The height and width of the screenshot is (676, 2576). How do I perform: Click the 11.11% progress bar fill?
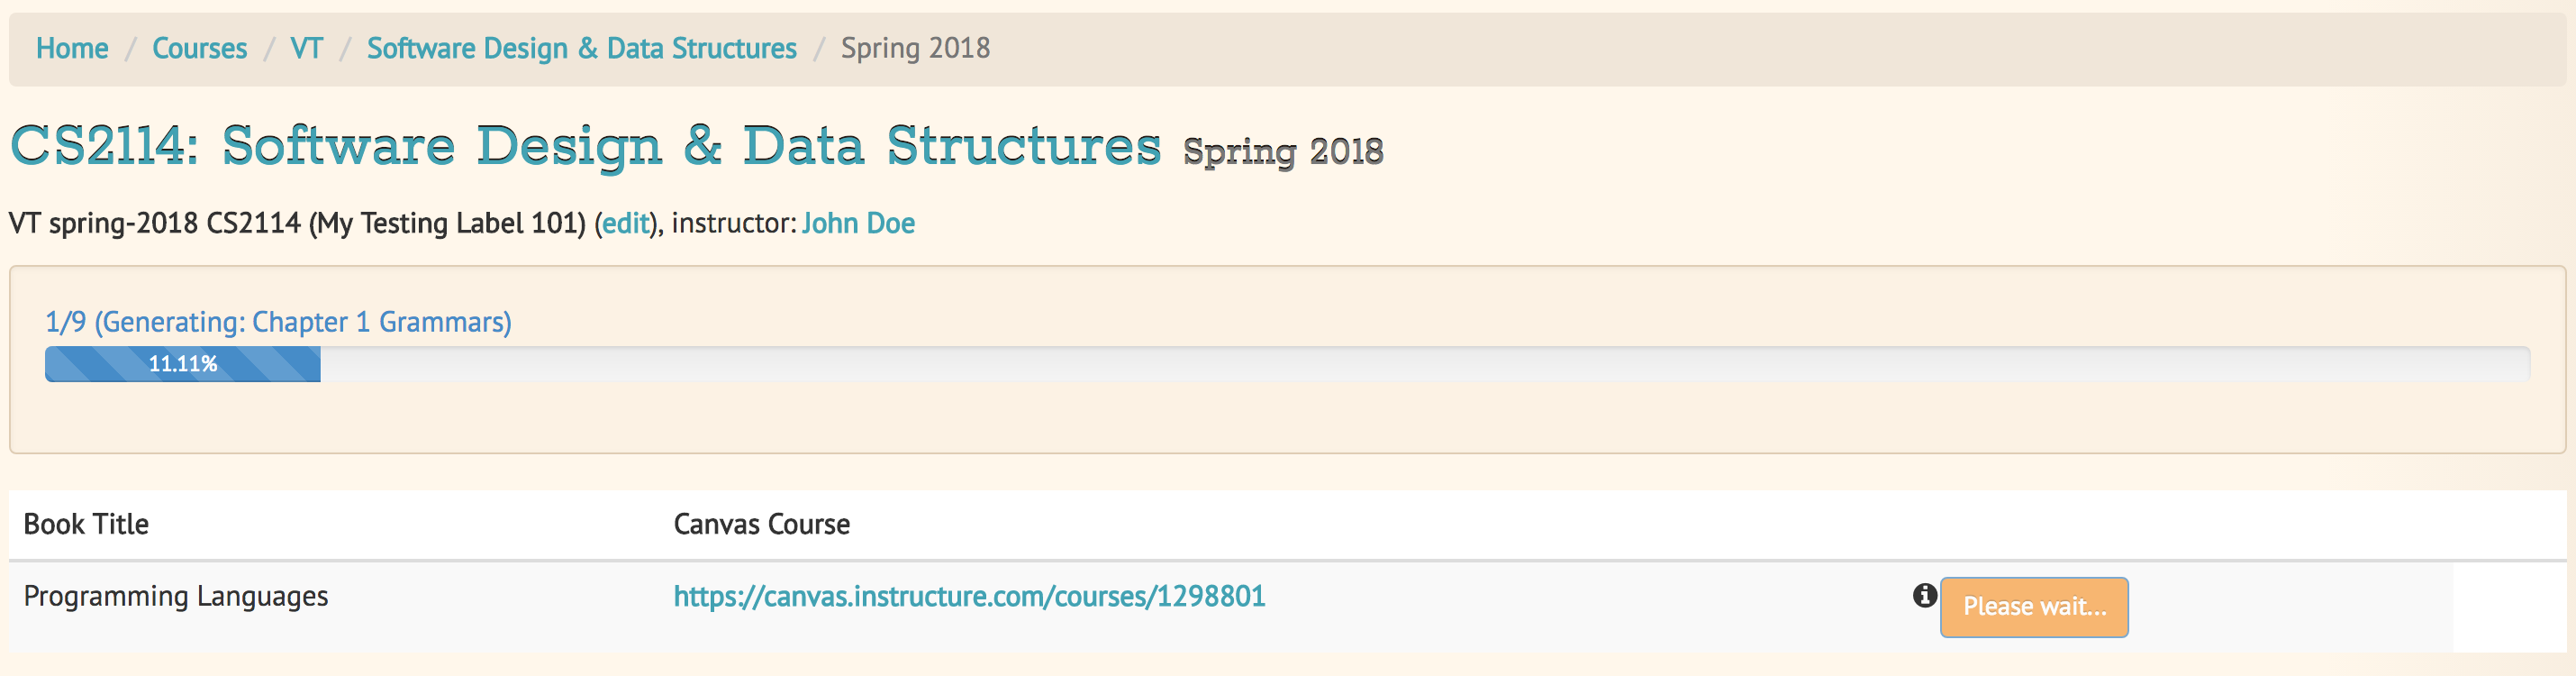tap(183, 364)
